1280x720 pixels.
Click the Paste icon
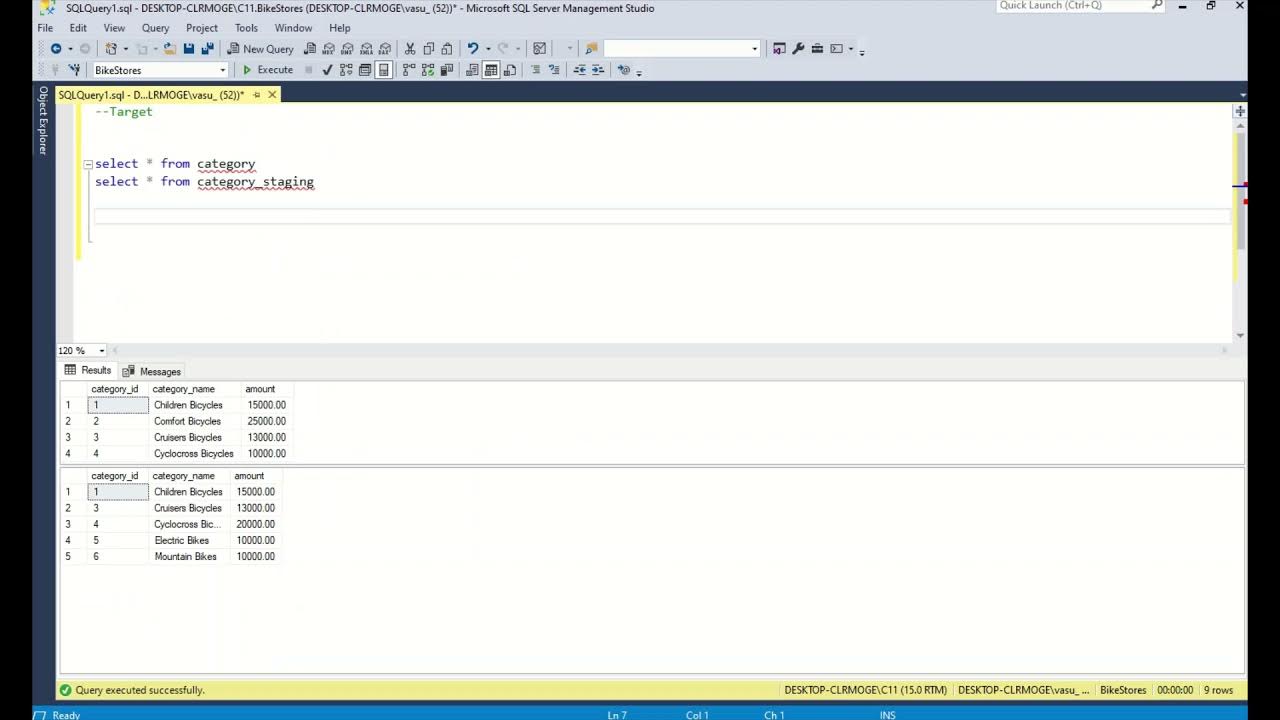click(x=447, y=48)
